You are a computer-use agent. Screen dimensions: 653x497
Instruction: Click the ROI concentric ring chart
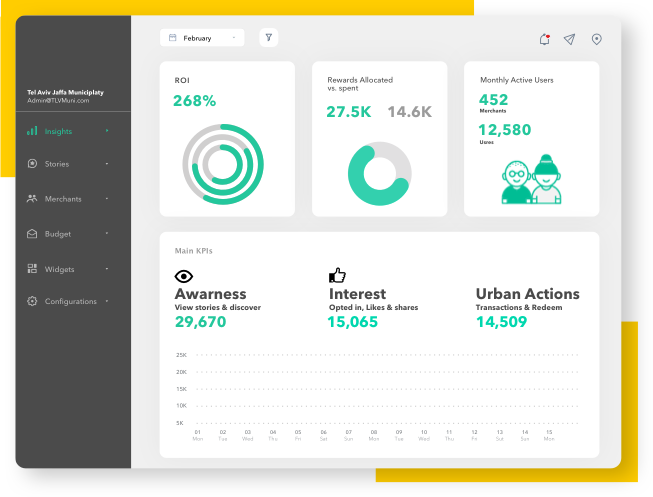222,163
